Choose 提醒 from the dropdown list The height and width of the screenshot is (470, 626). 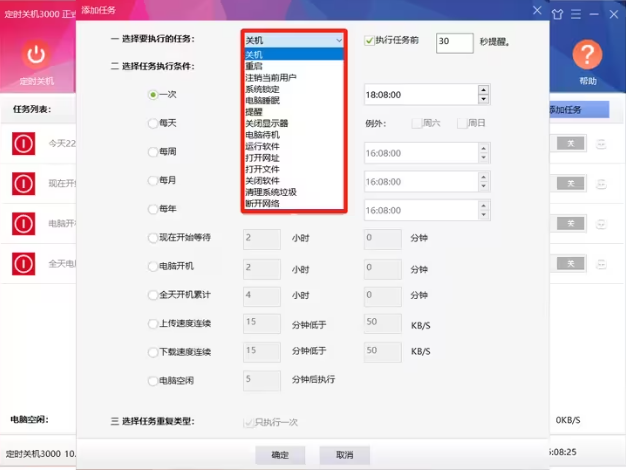294,112
